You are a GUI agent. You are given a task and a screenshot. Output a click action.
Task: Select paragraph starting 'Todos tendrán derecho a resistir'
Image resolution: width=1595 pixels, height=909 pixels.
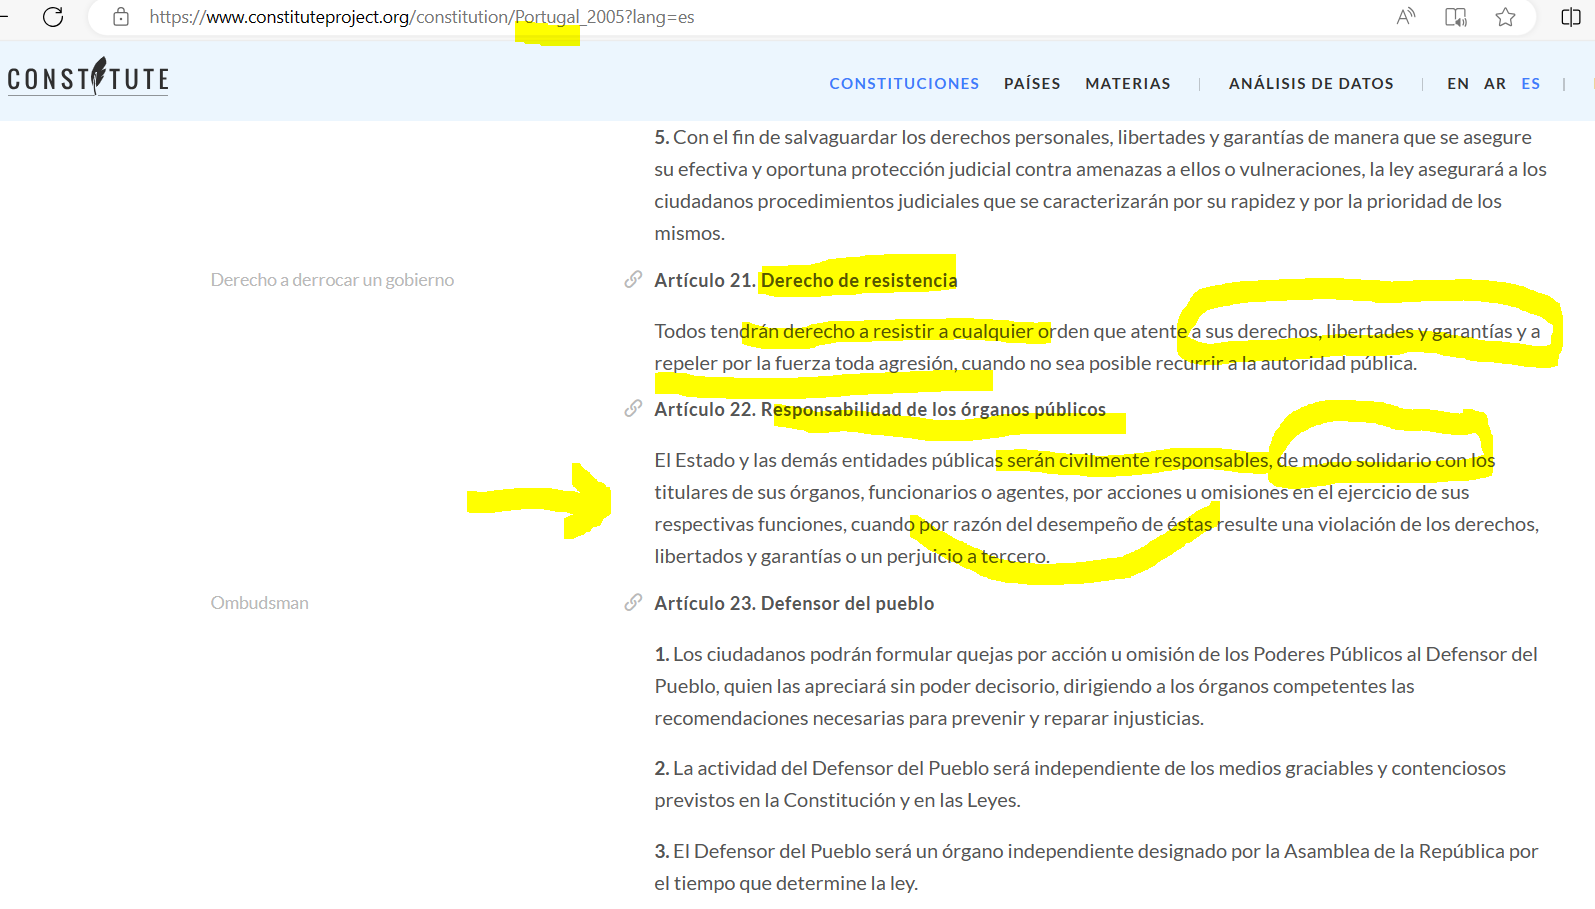[1097, 347]
